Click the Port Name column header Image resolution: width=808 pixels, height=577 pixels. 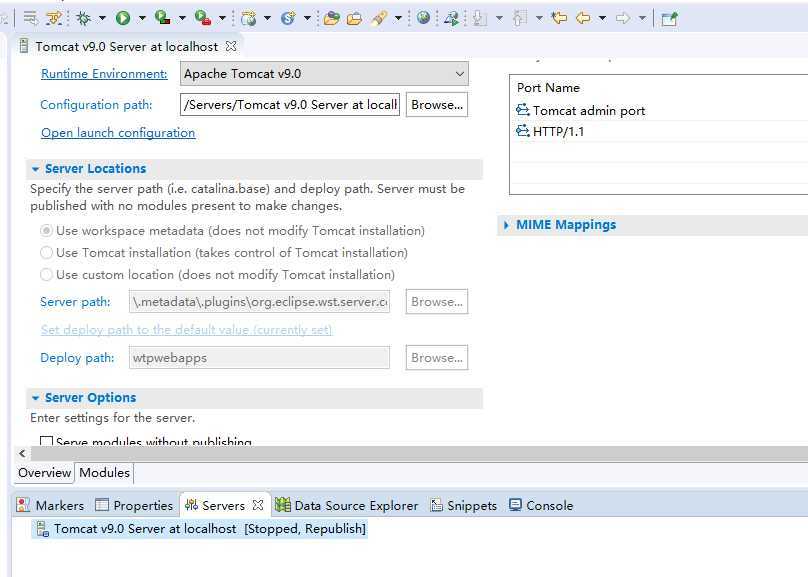point(548,88)
